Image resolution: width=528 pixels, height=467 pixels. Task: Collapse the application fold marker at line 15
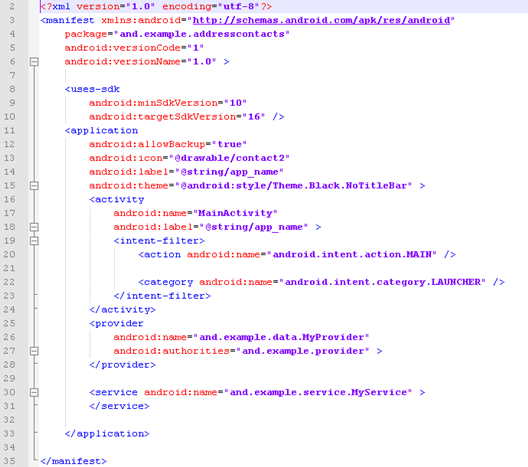pyautogui.click(x=34, y=186)
